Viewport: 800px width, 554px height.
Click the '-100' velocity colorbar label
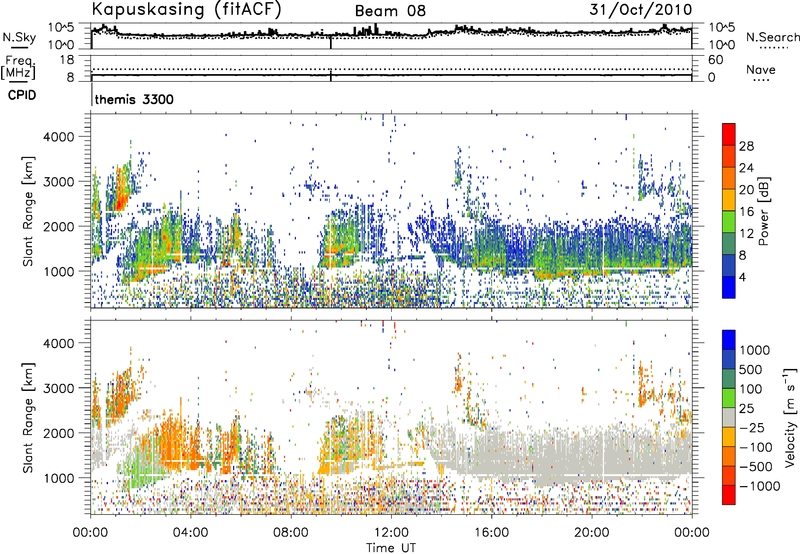[x=756, y=447]
